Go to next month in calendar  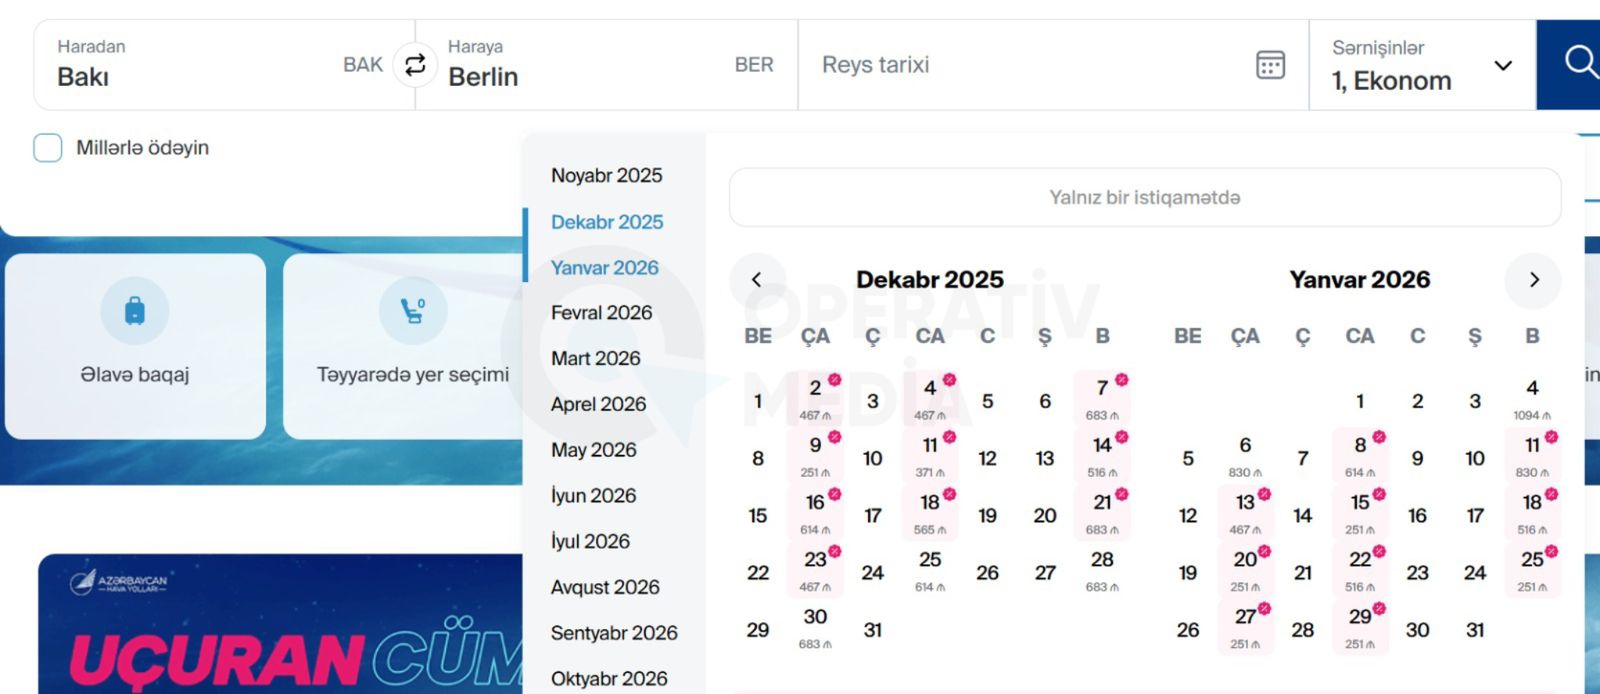(1533, 280)
